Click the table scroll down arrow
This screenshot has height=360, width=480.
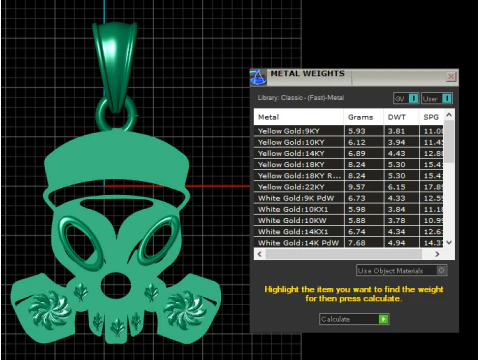[x=449, y=242]
